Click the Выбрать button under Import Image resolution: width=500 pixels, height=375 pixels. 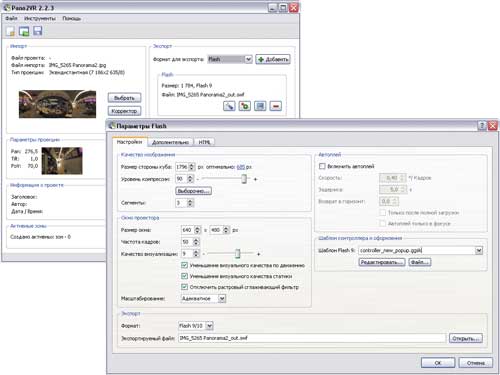click(124, 98)
